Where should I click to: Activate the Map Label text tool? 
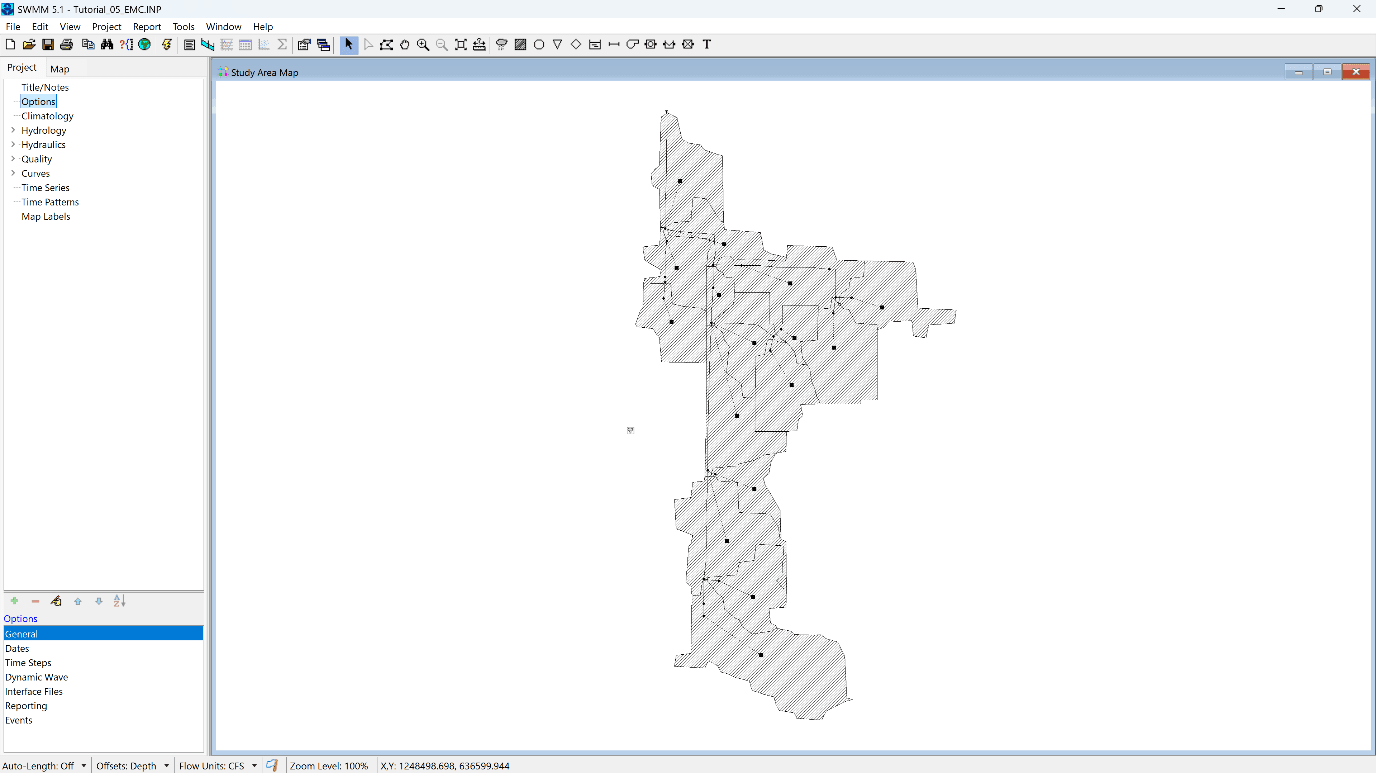[706, 44]
